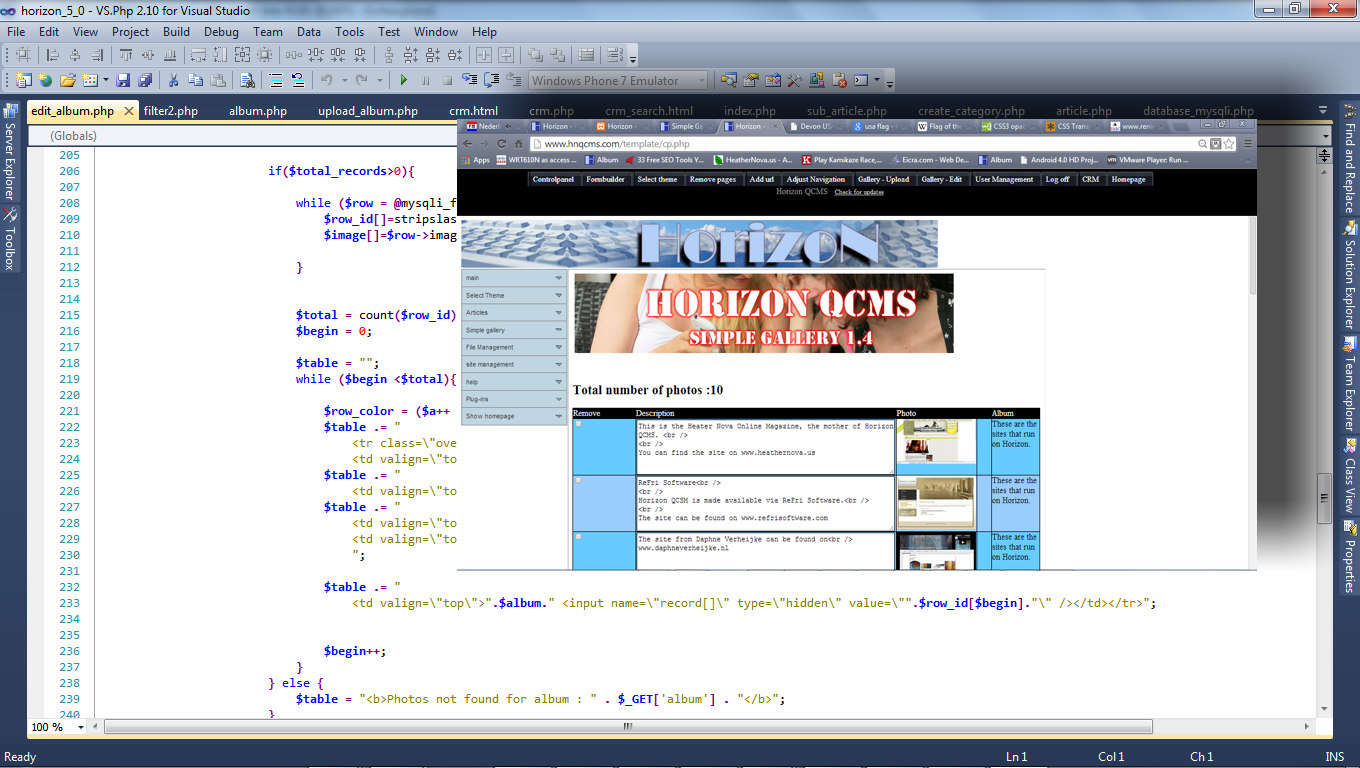This screenshot has height=768, width=1360.
Task: Open the Debug menu
Action: click(x=221, y=31)
